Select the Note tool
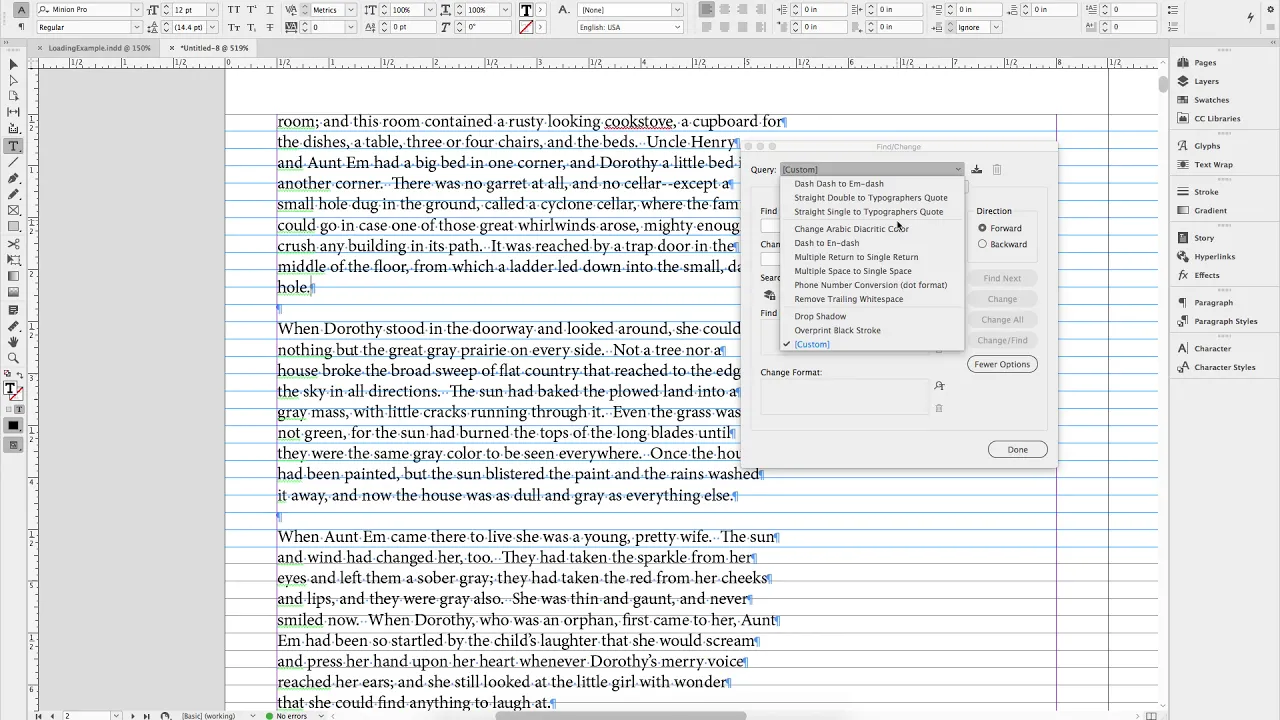 point(13,310)
